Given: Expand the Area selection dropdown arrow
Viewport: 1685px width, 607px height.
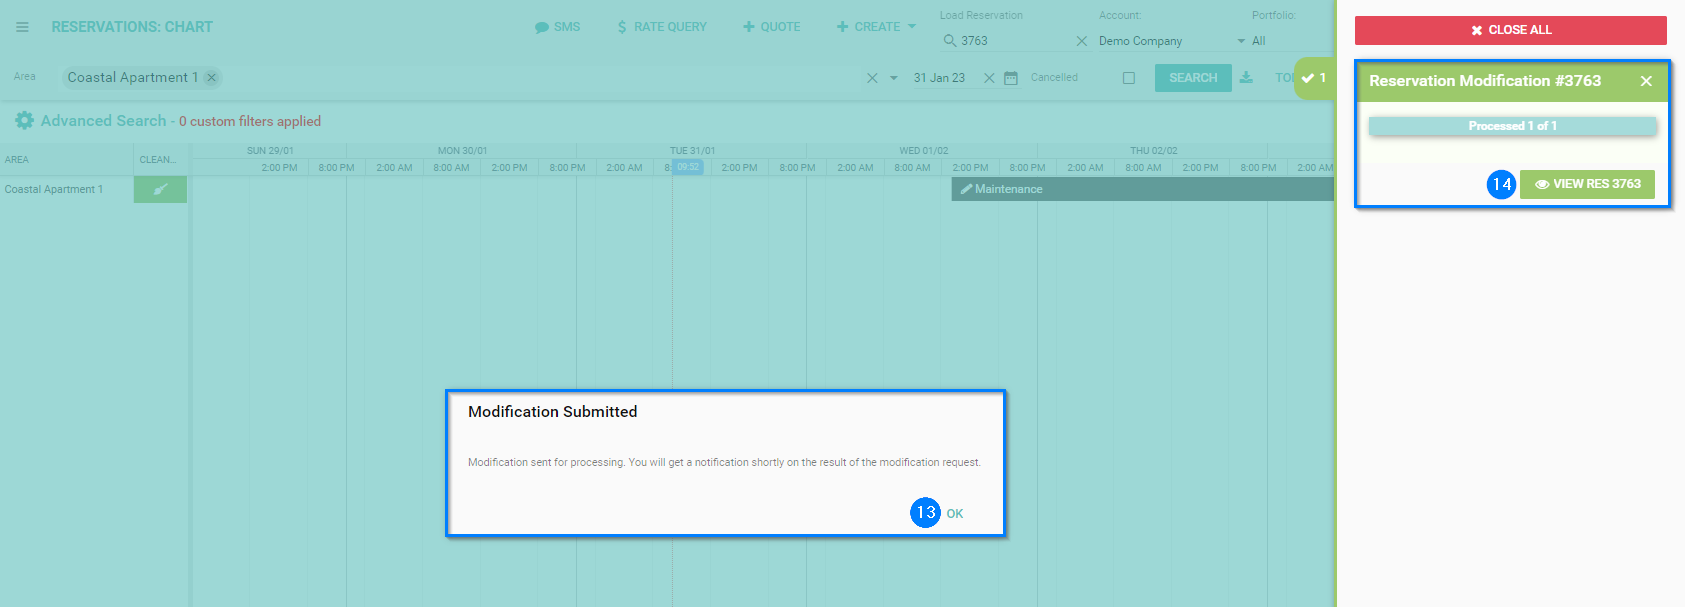Looking at the screenshot, I should tap(893, 78).
